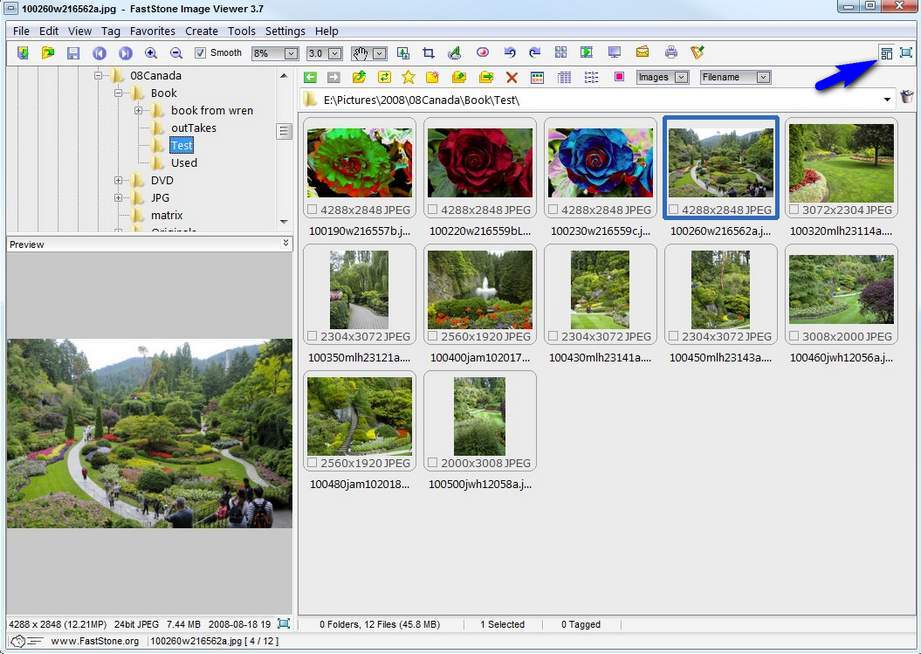Open the hand cursor mode dropdown
Screen dimensions: 921x654
tap(379, 53)
